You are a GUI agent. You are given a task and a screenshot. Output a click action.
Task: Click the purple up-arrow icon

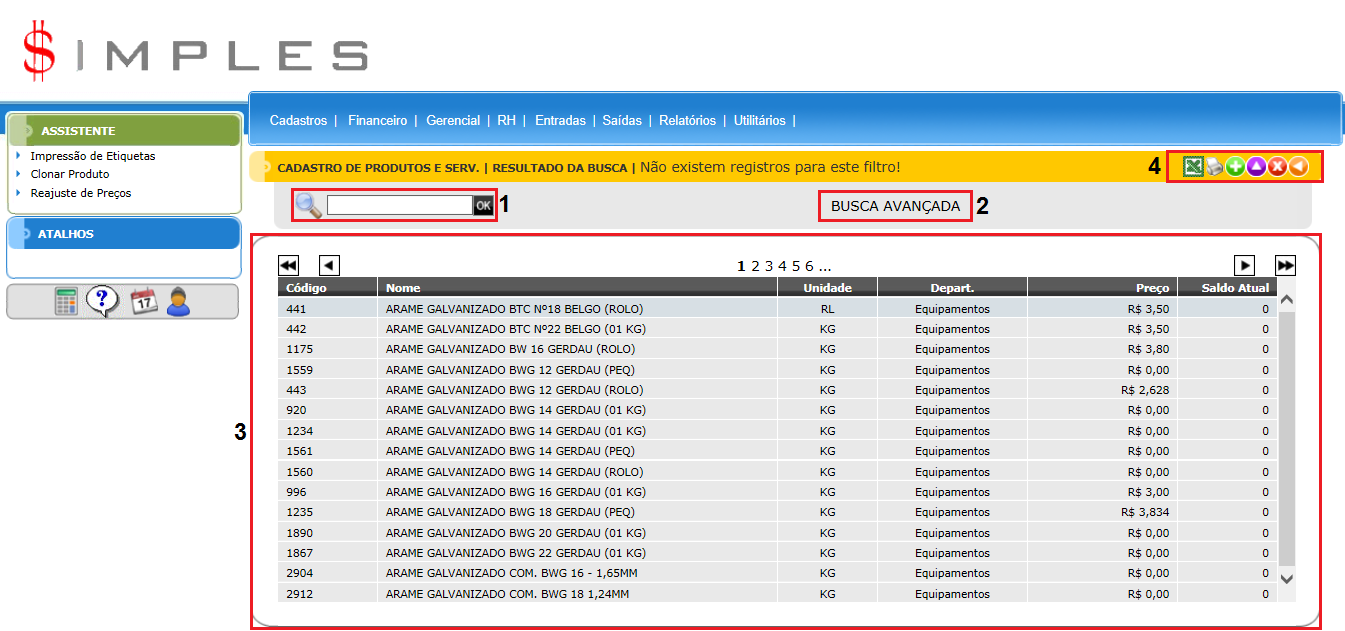[x=1256, y=167]
